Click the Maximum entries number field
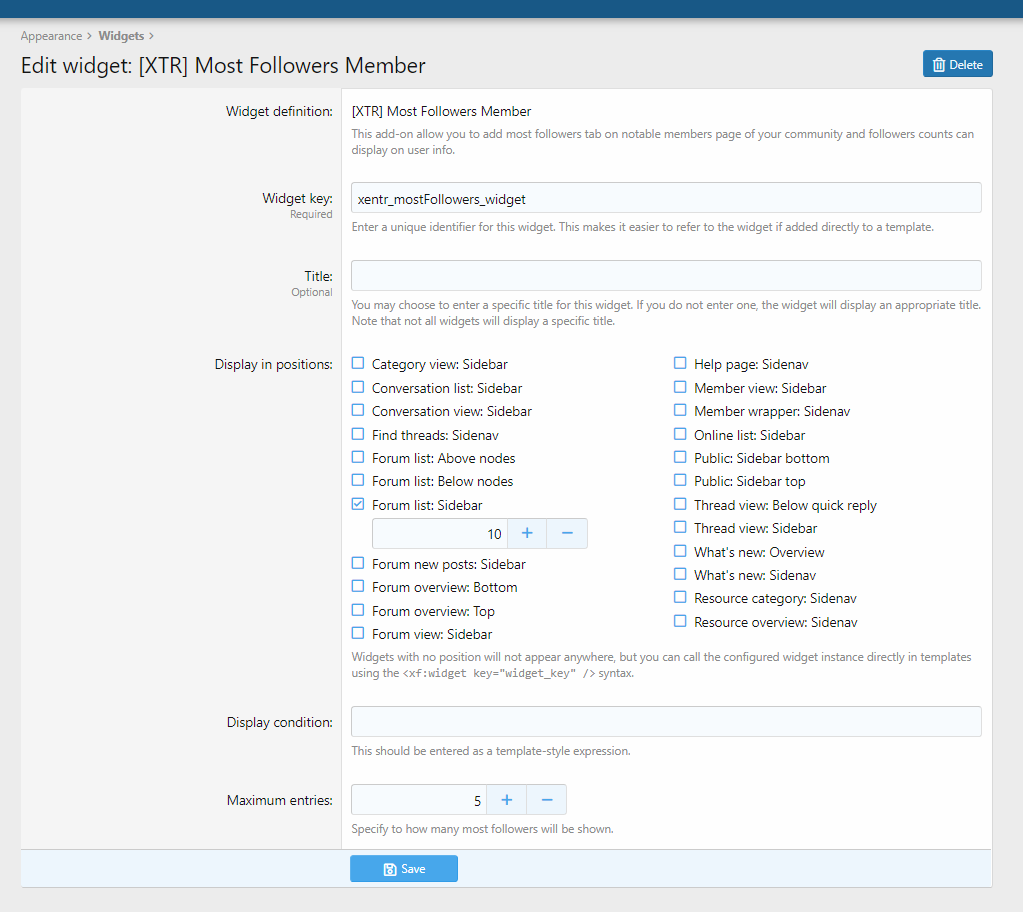This screenshot has height=912, width=1023. pyautogui.click(x=419, y=800)
